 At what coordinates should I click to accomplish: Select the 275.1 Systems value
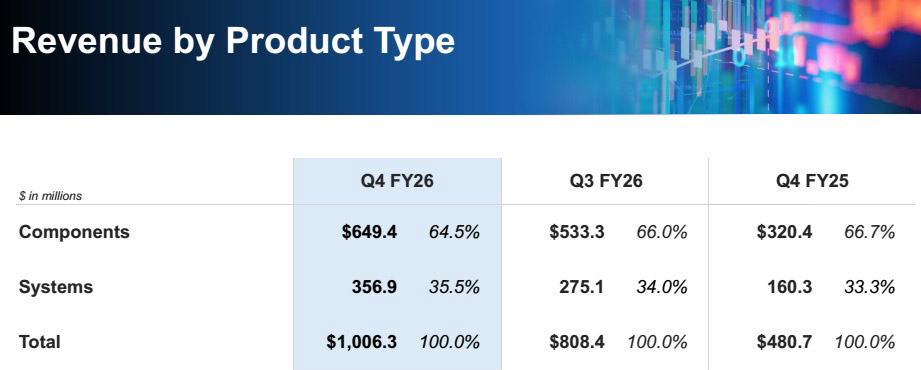pos(581,287)
